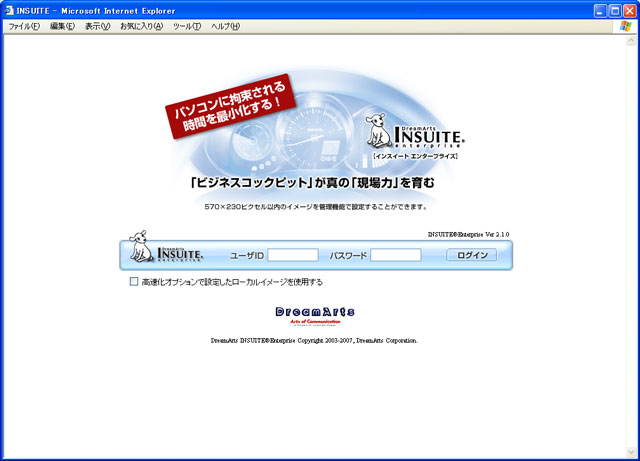Click the 570×230ピクセル image notice text
The width and height of the screenshot is (640, 461).
point(316,207)
